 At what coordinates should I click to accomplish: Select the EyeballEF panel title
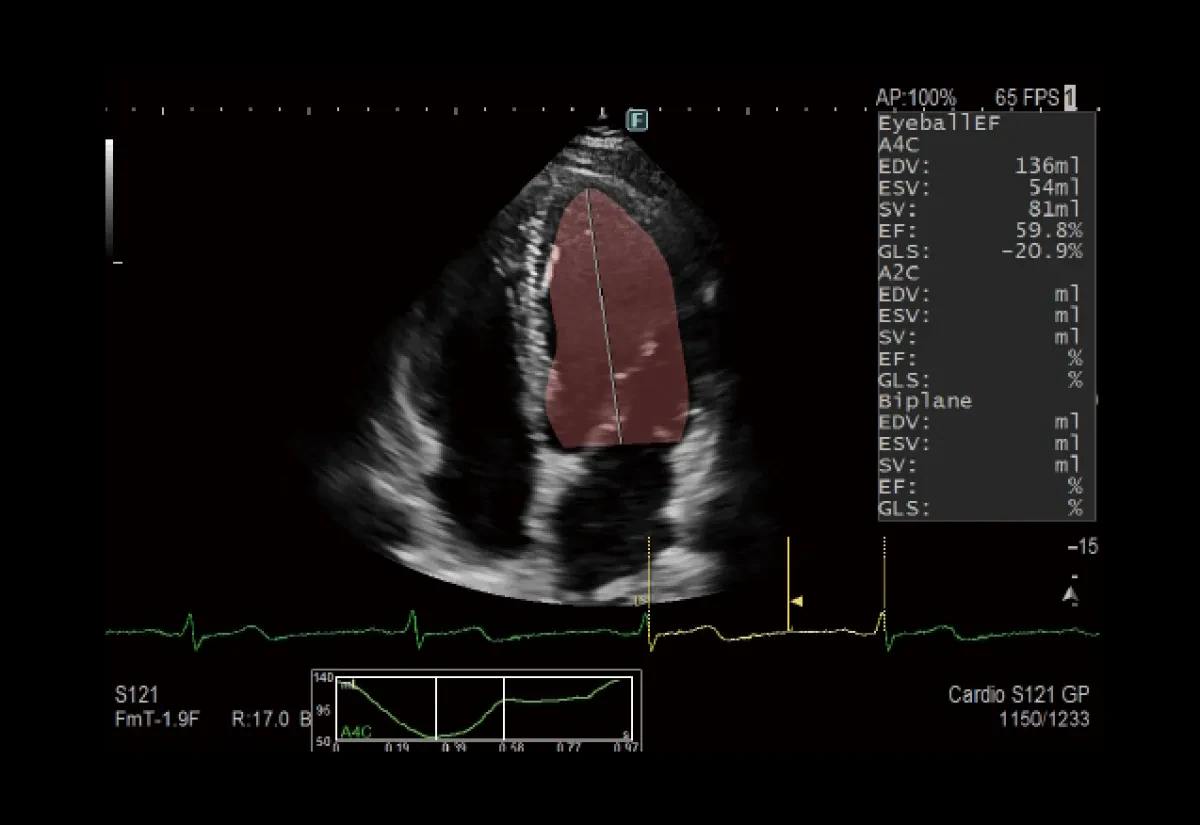(925, 123)
